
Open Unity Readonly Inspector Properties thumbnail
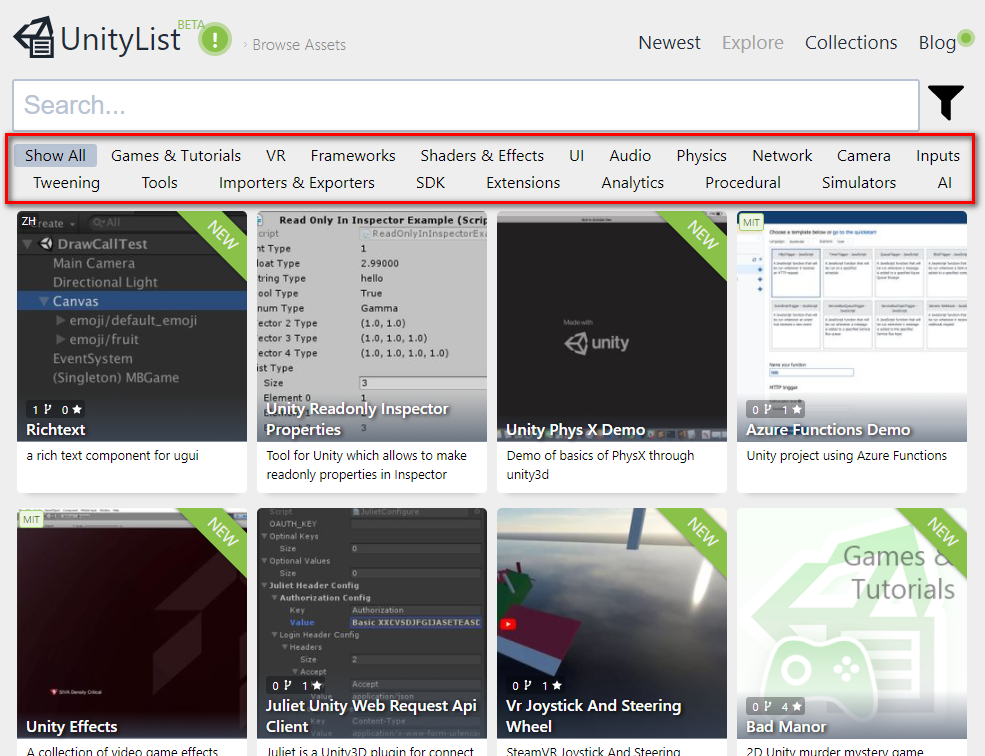(x=372, y=326)
